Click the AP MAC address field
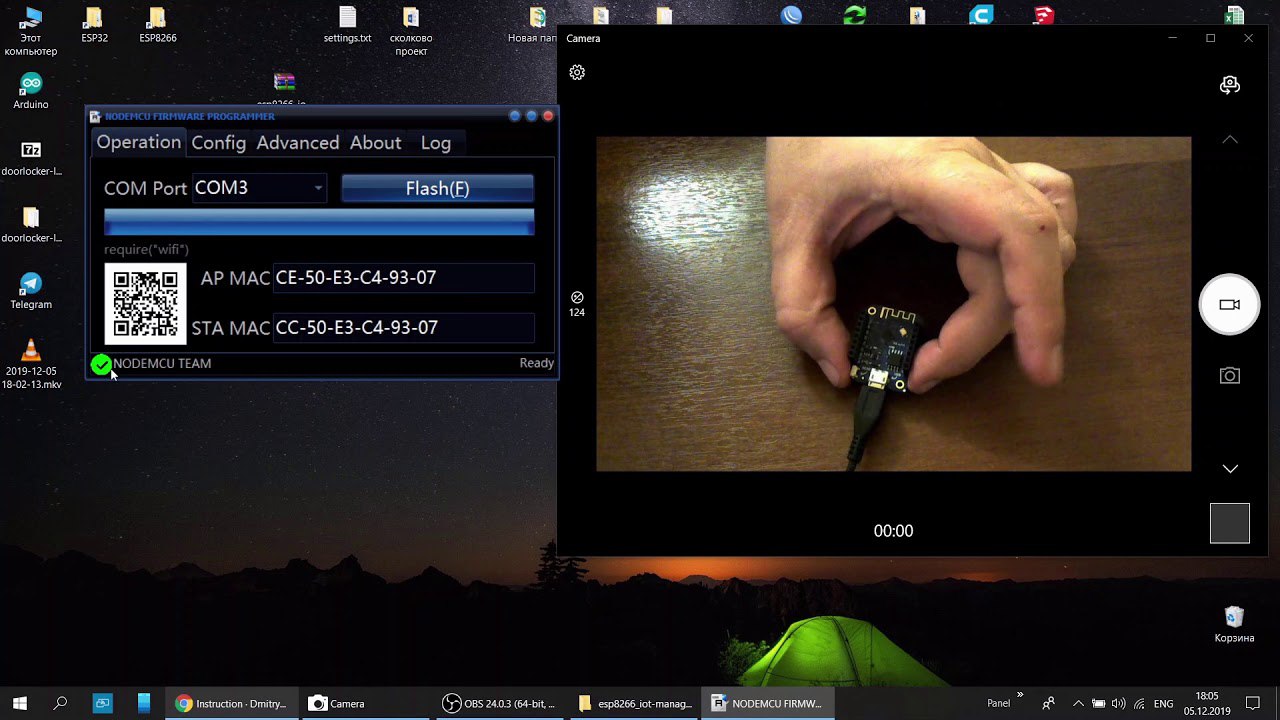The image size is (1280, 720). [404, 278]
